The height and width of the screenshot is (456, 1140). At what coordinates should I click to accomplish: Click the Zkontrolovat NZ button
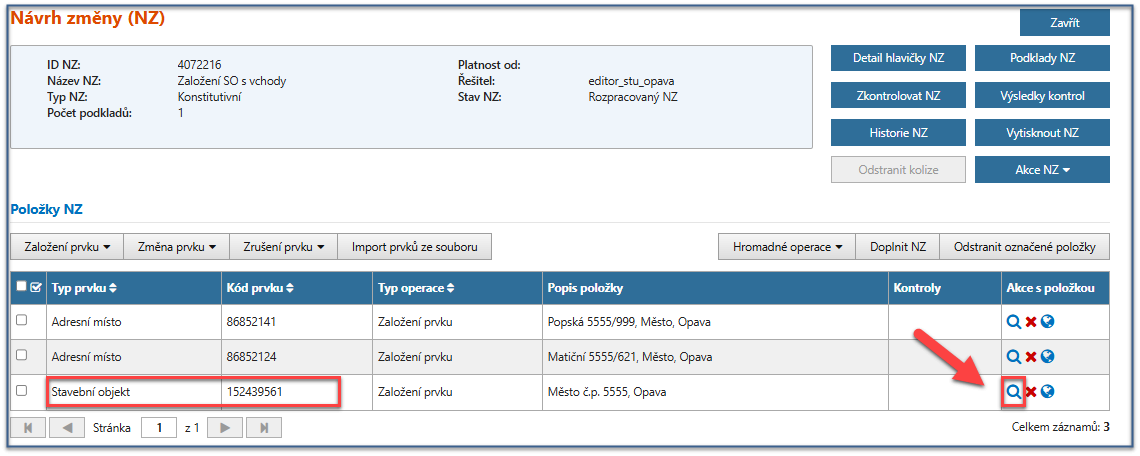point(898,96)
